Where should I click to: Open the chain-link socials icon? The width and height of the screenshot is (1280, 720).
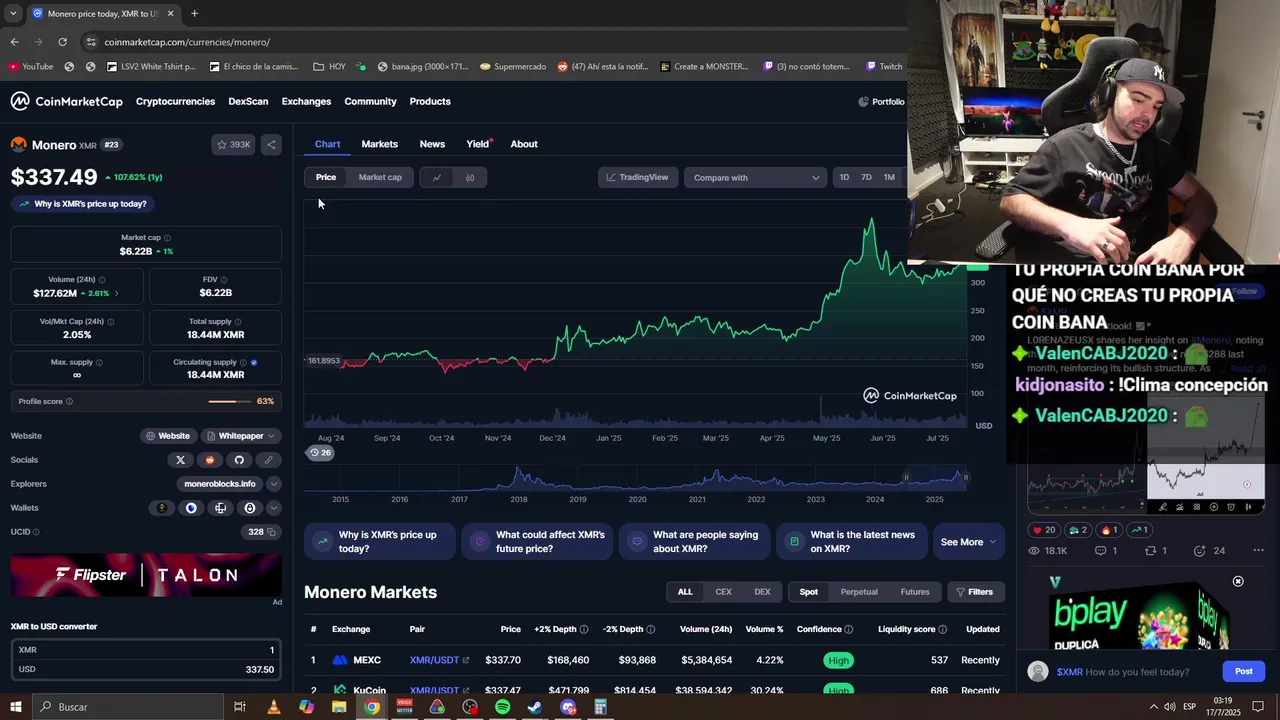click(268, 460)
